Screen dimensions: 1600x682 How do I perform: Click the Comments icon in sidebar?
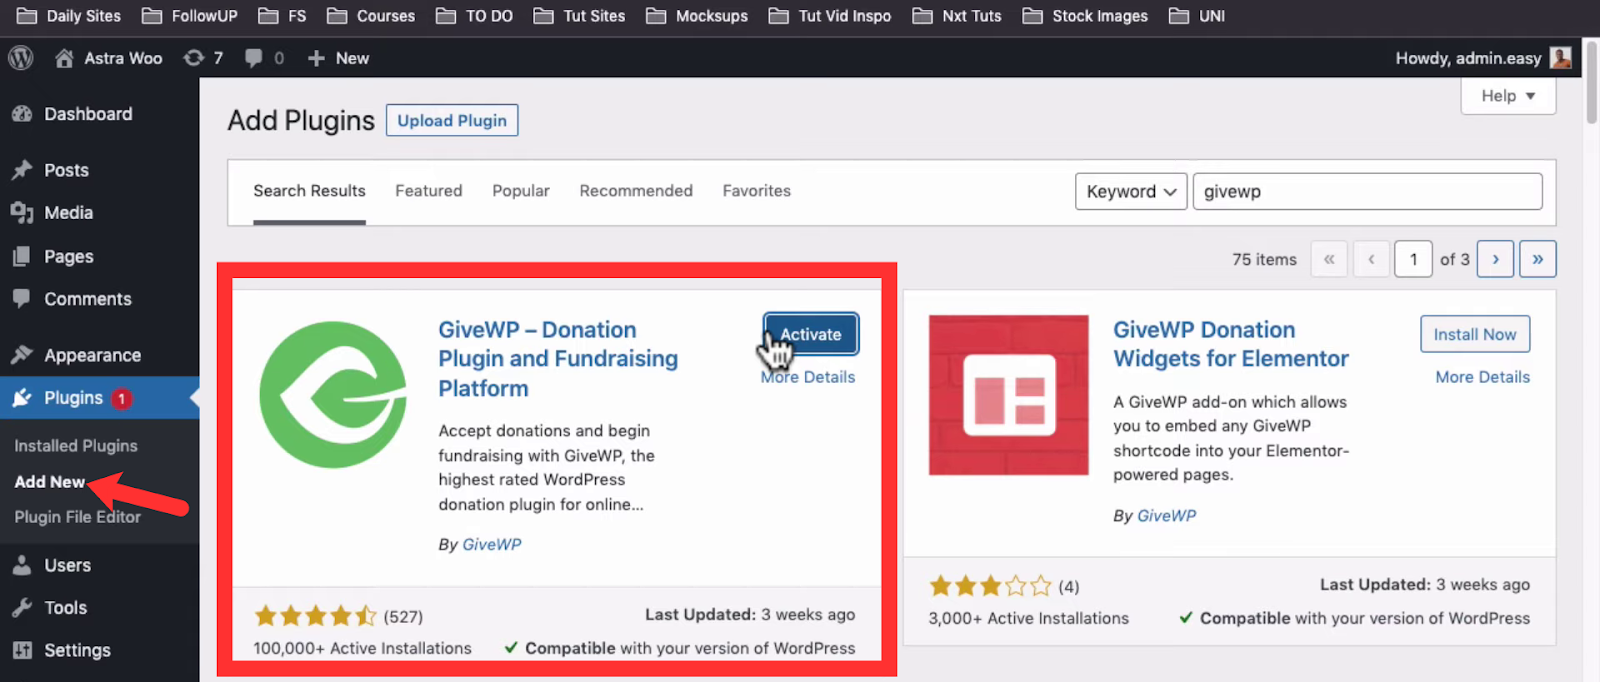(22, 299)
